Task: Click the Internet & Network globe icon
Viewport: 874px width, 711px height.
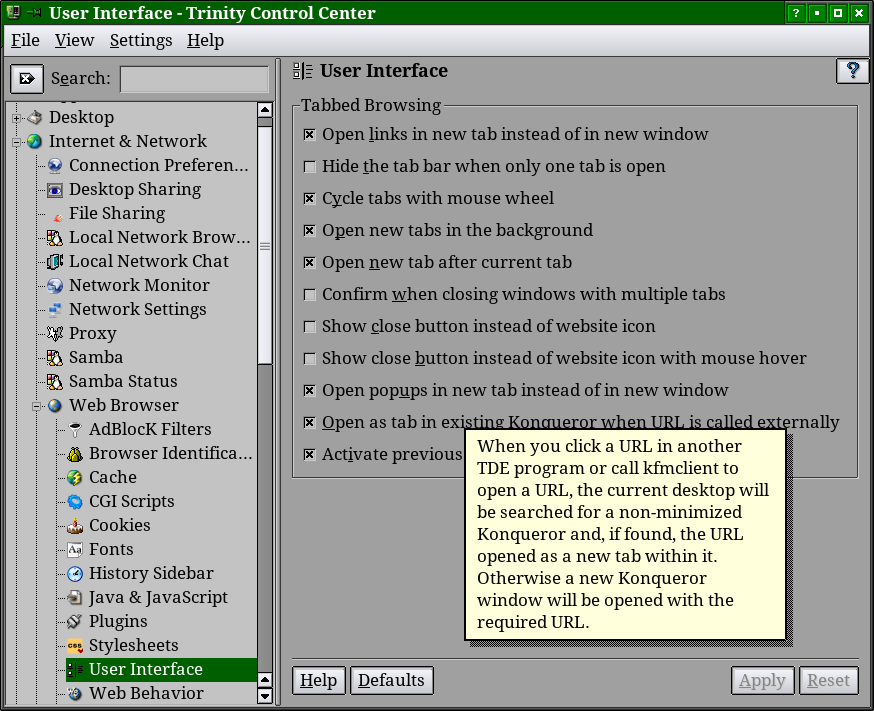Action: [35, 141]
